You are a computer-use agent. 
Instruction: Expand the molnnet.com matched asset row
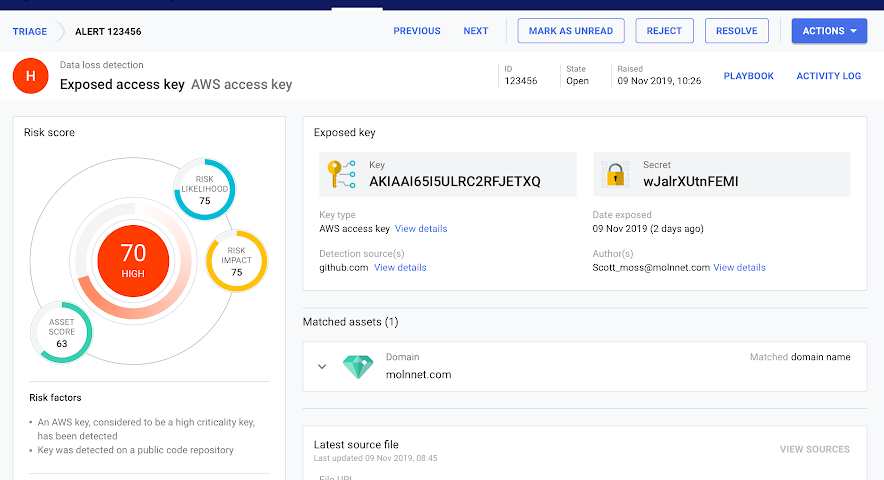click(x=322, y=367)
